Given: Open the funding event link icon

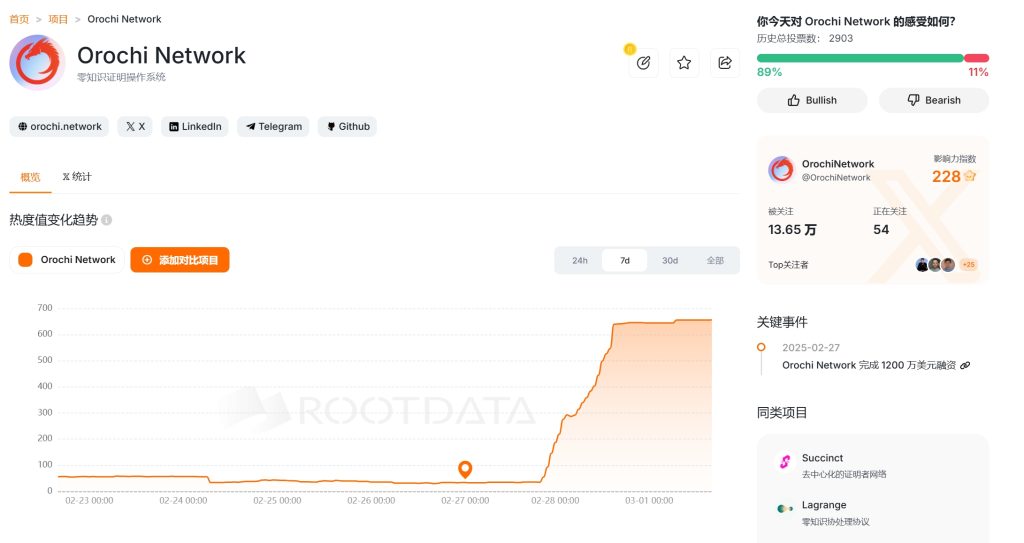Looking at the screenshot, I should 965,365.
